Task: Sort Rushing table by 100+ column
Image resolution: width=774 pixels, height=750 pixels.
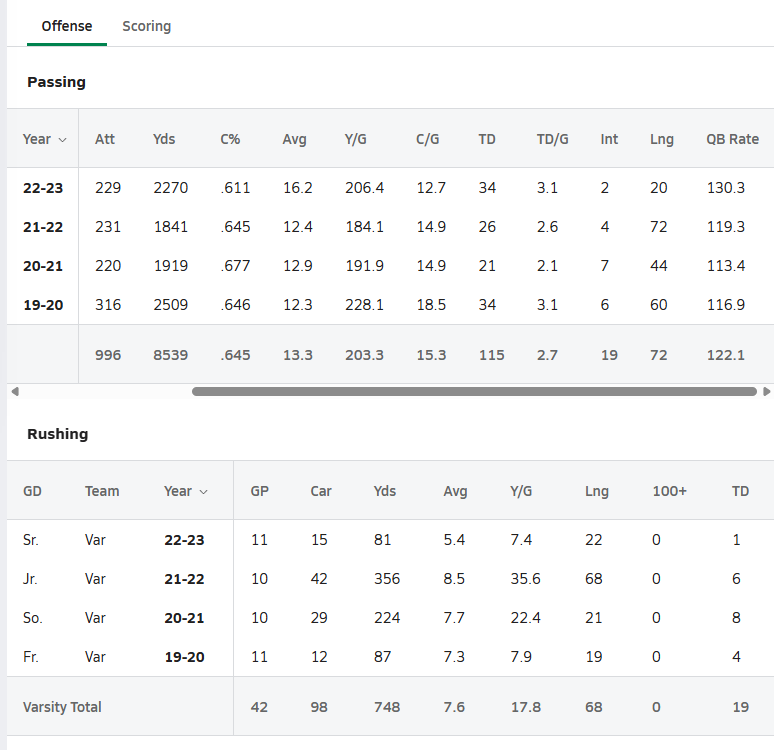Action: pos(669,491)
